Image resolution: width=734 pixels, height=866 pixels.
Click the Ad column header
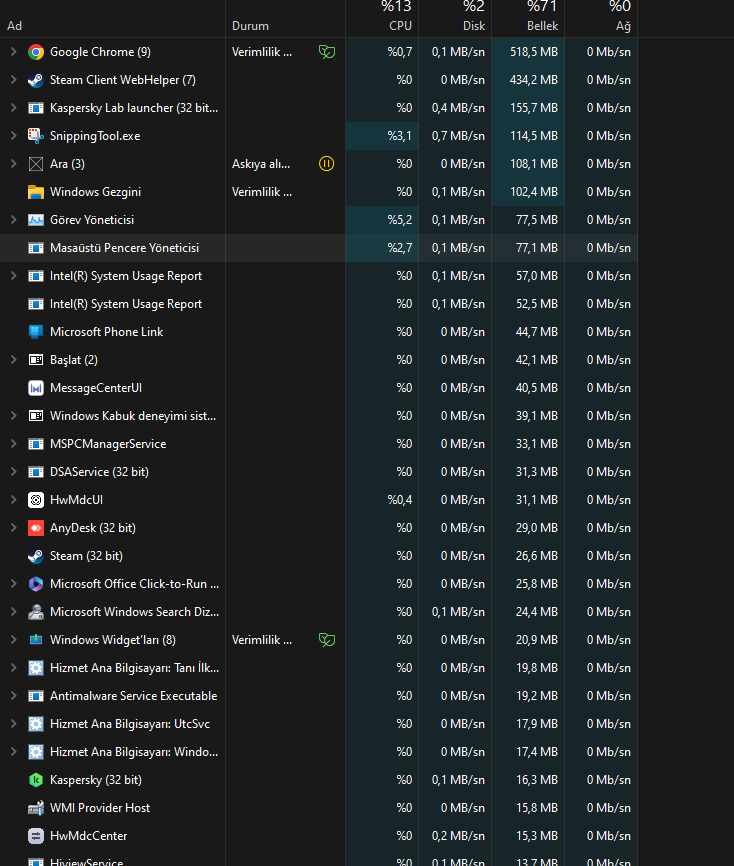click(x=15, y=26)
